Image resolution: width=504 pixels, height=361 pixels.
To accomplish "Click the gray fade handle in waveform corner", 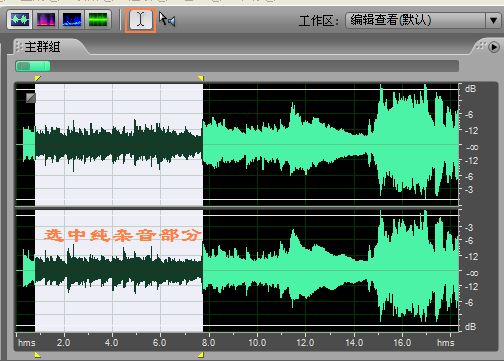I will (x=31, y=97).
